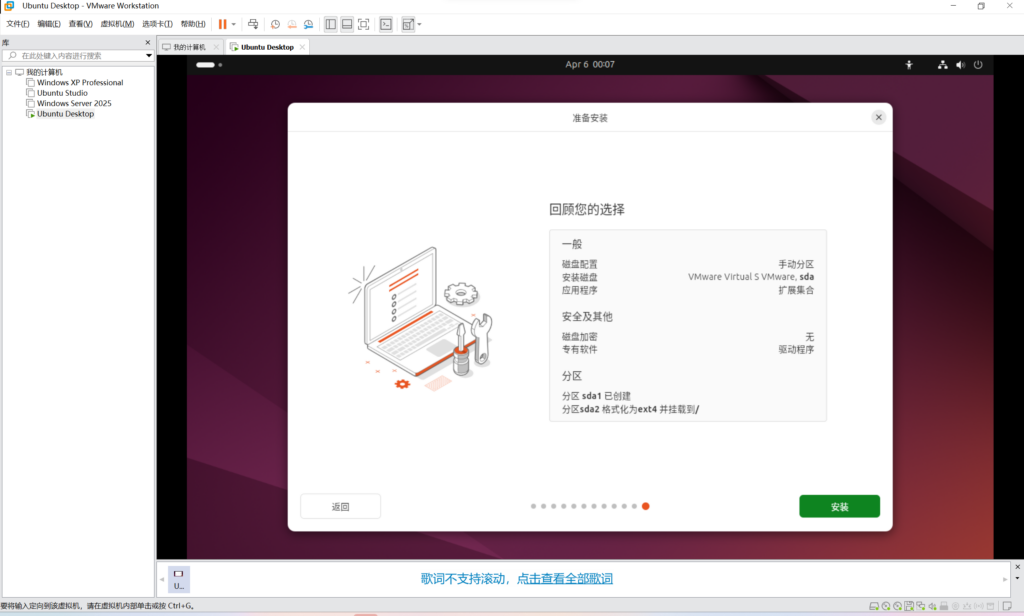Take a snapshot of this virtual machine
Screen dimensions: 1024x616
tap(276, 24)
